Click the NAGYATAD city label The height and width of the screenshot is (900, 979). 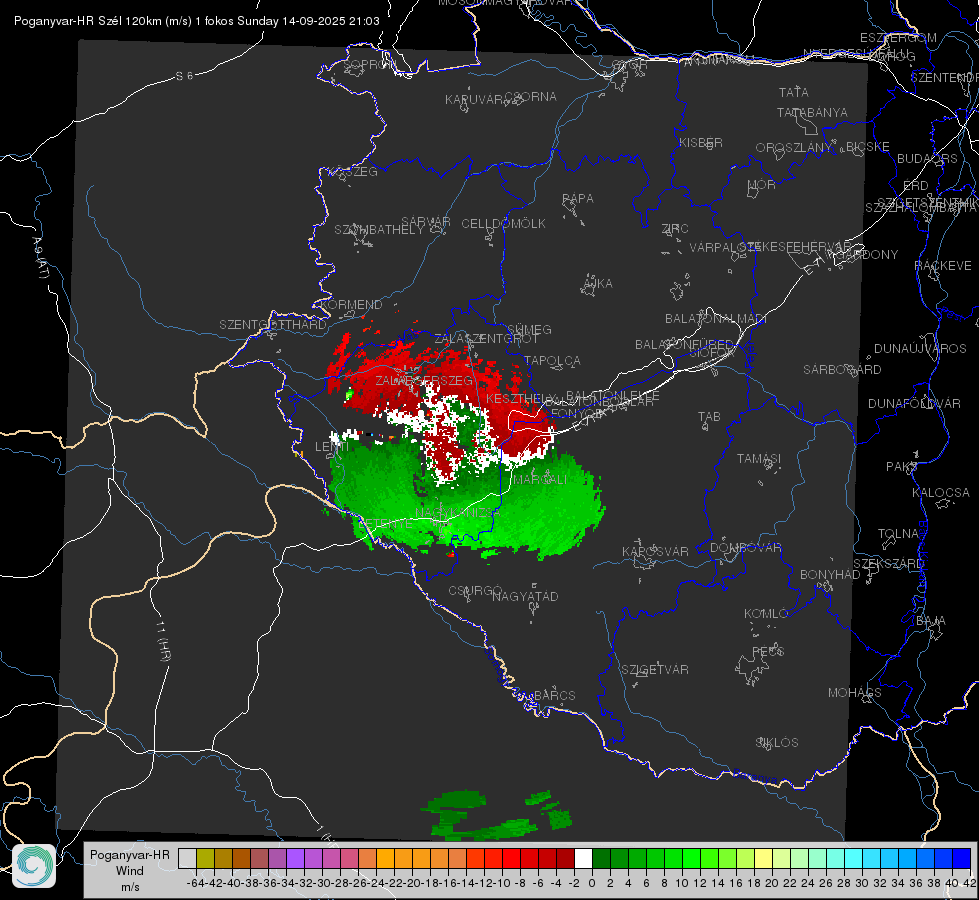[525, 596]
